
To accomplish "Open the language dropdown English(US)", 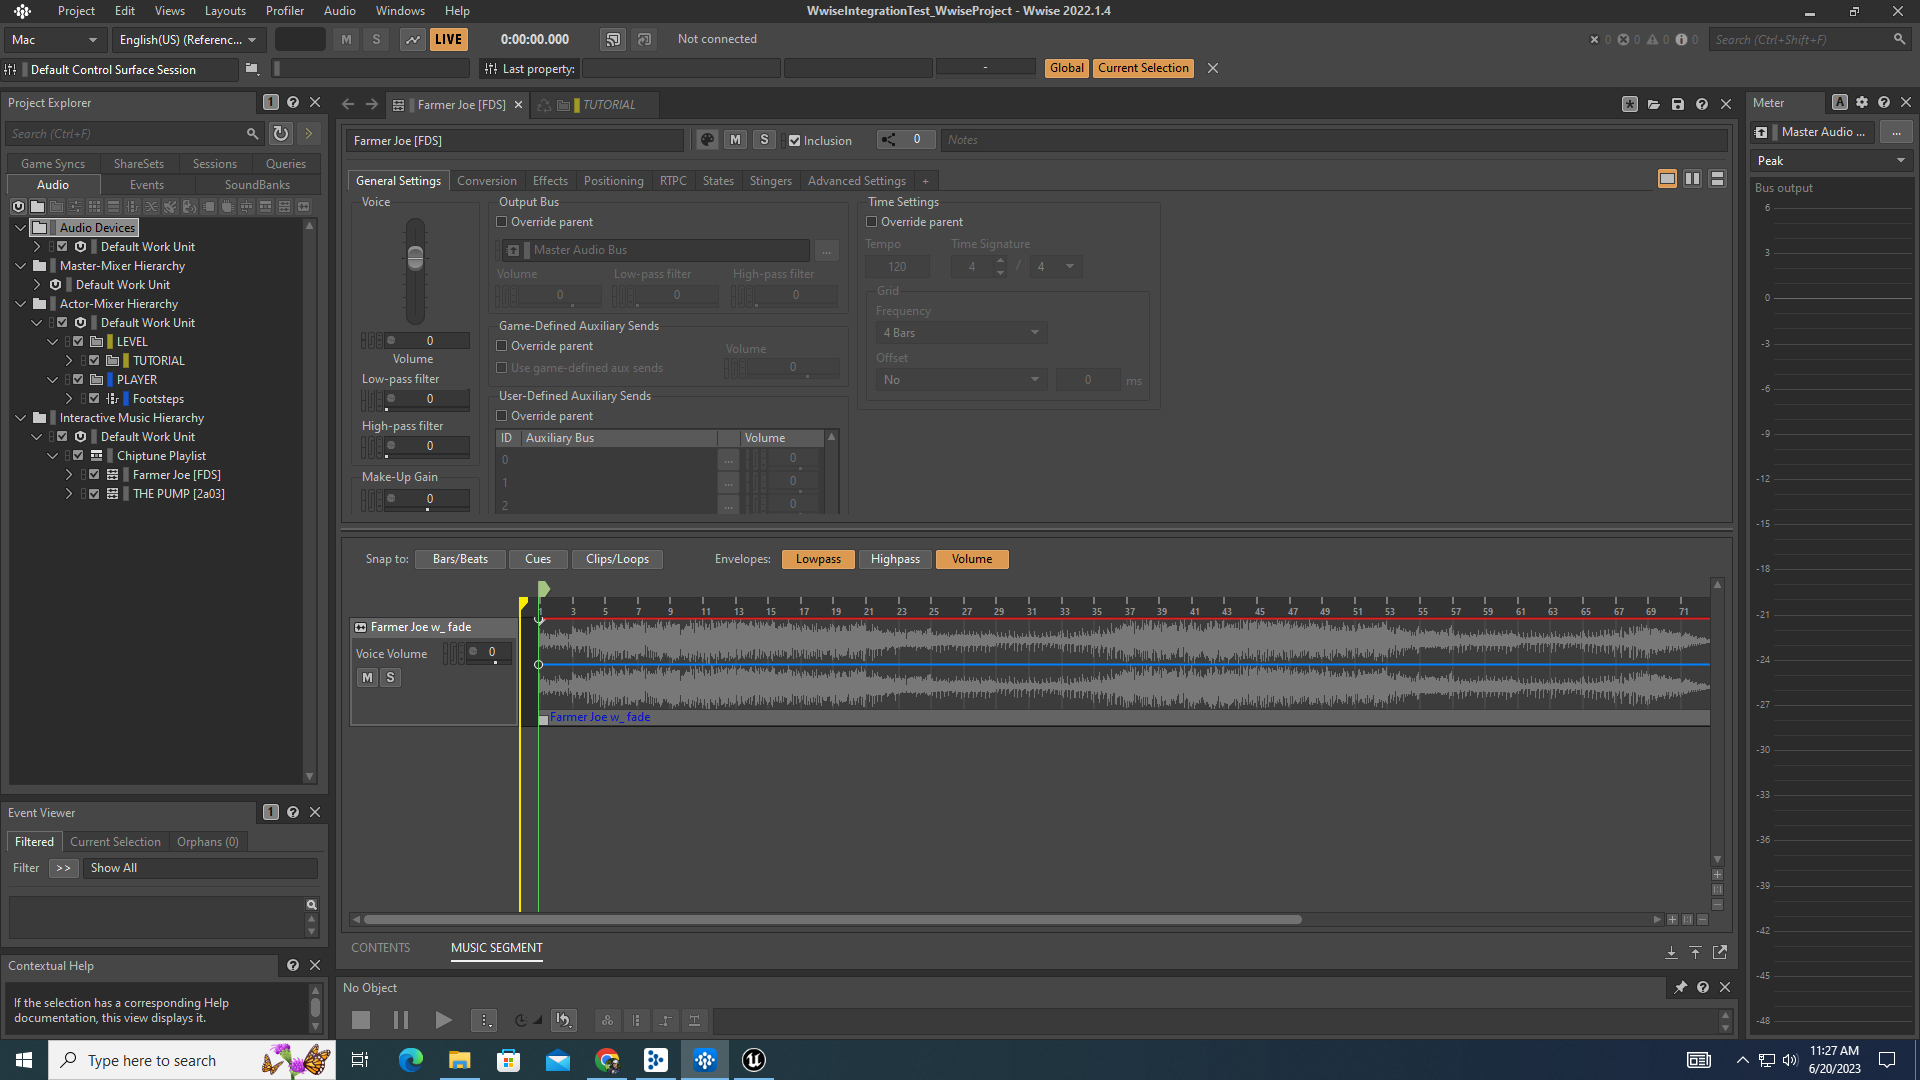I will click(187, 39).
